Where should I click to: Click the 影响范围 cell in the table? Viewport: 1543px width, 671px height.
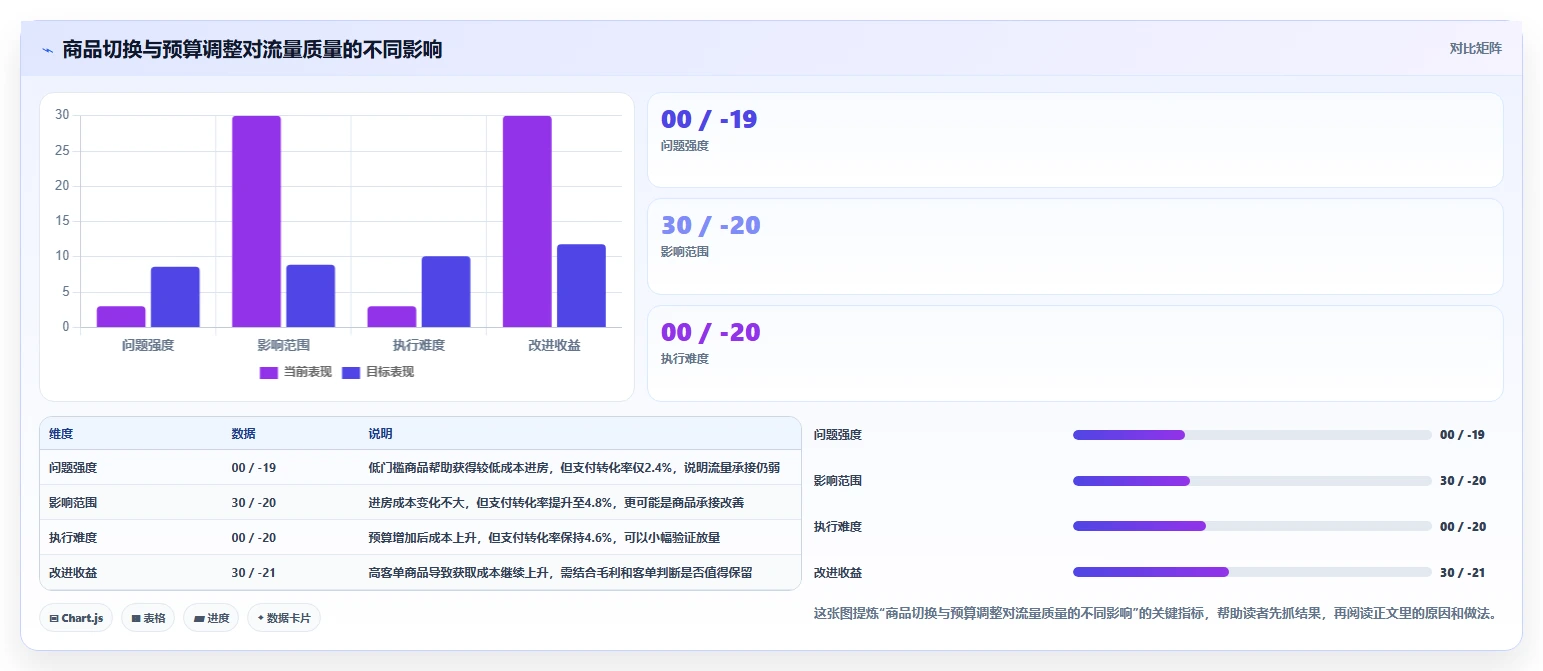(73, 502)
